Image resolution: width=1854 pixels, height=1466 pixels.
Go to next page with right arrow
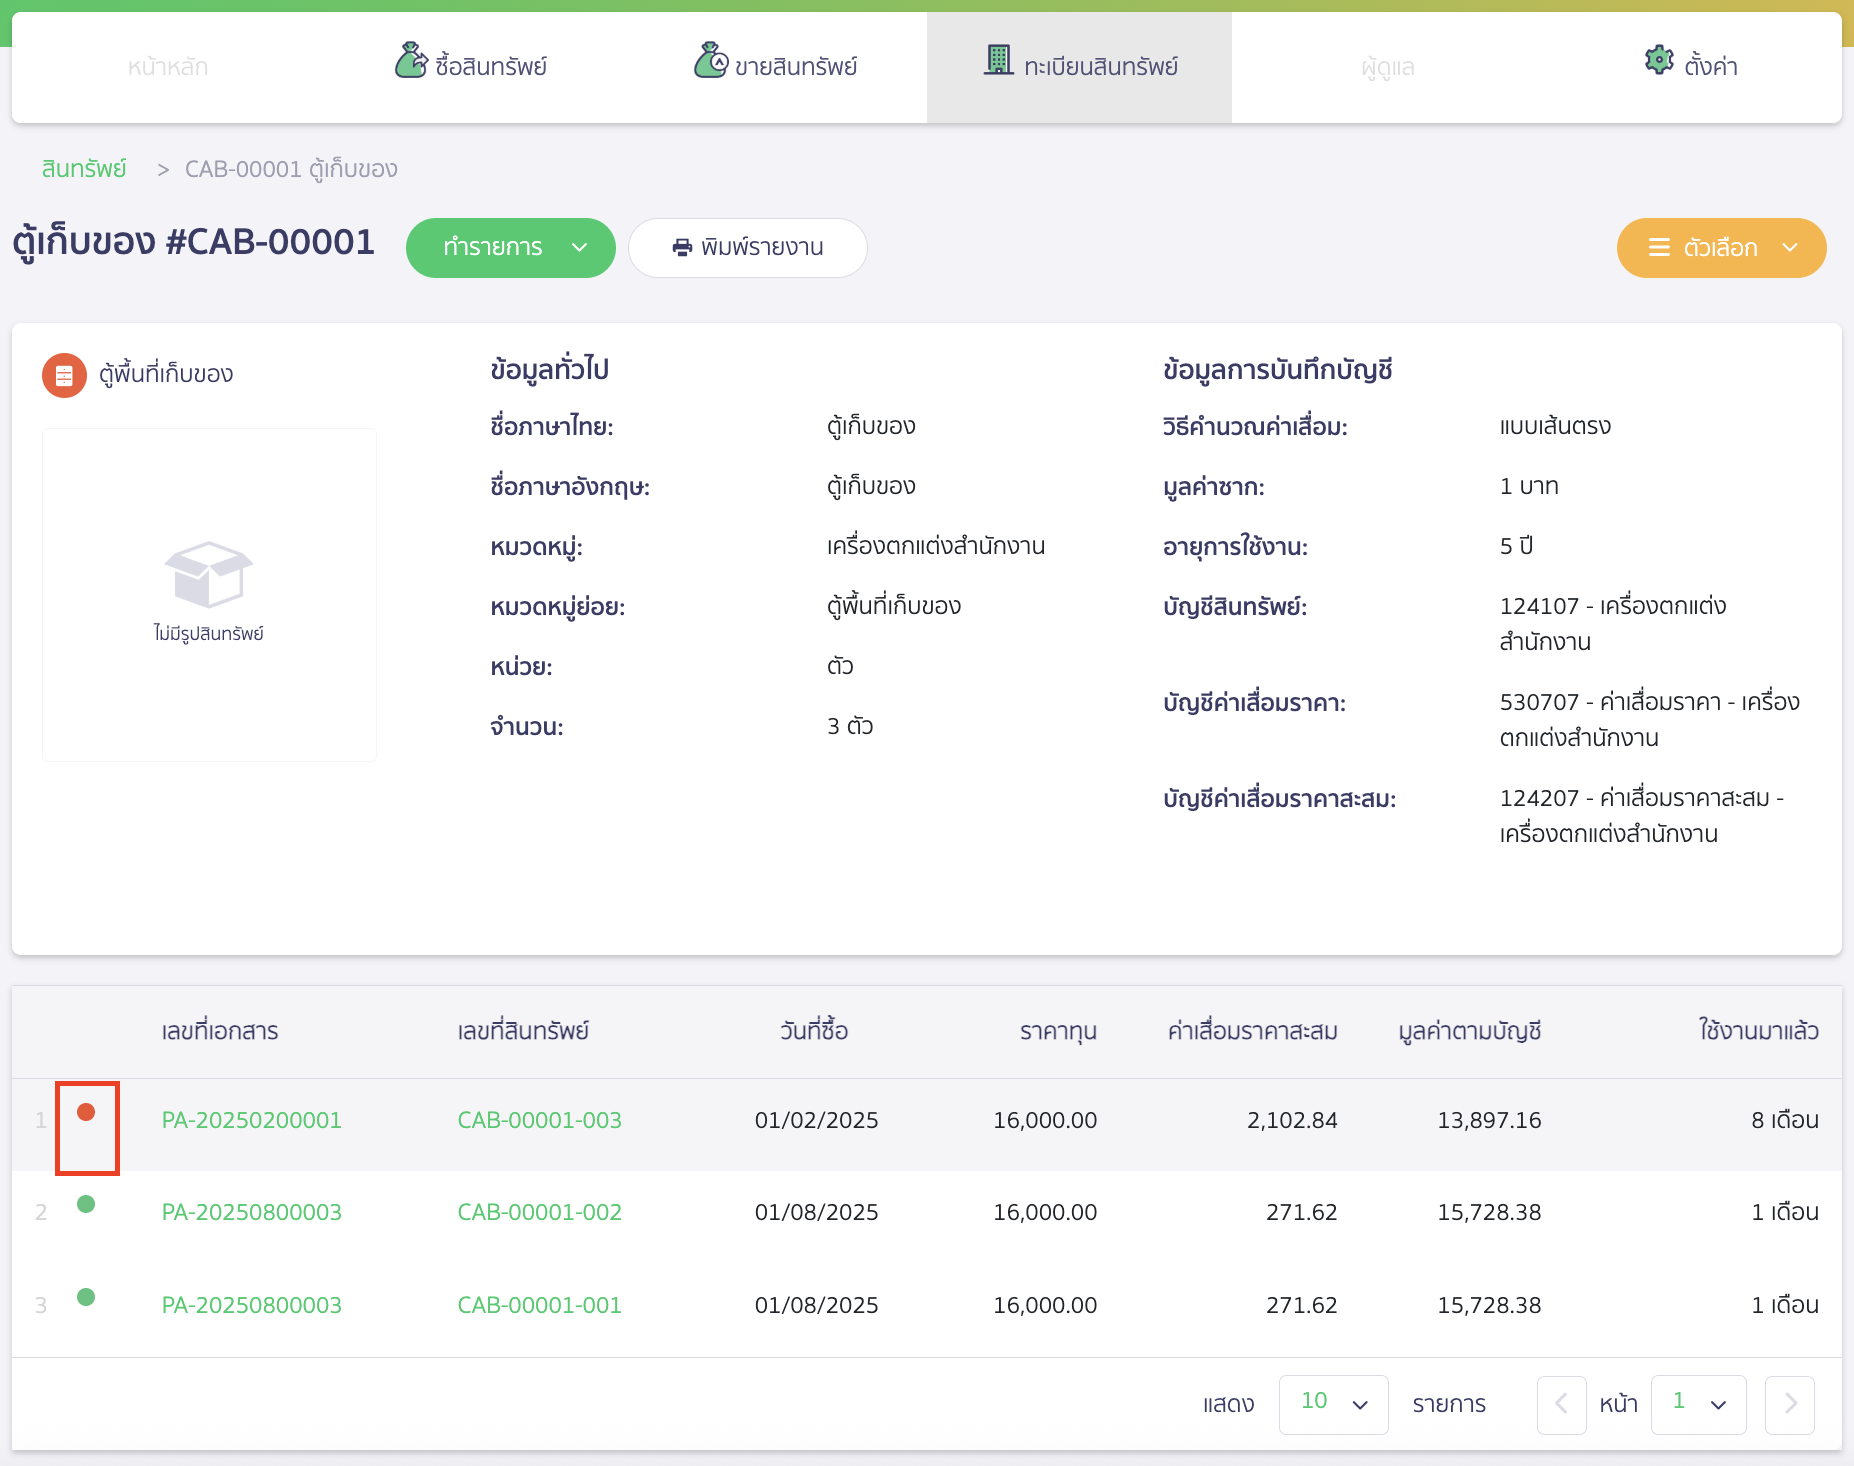tap(1789, 1404)
